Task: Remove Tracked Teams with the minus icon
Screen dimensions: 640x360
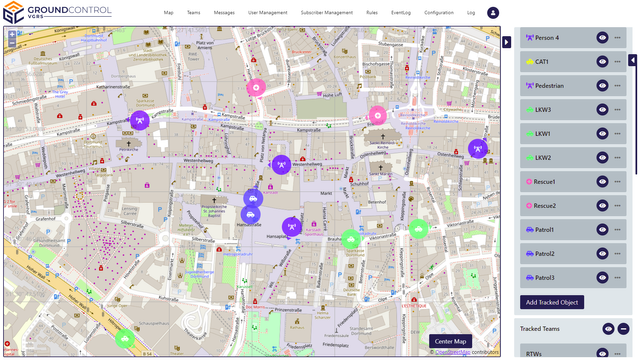Action: coord(623,329)
